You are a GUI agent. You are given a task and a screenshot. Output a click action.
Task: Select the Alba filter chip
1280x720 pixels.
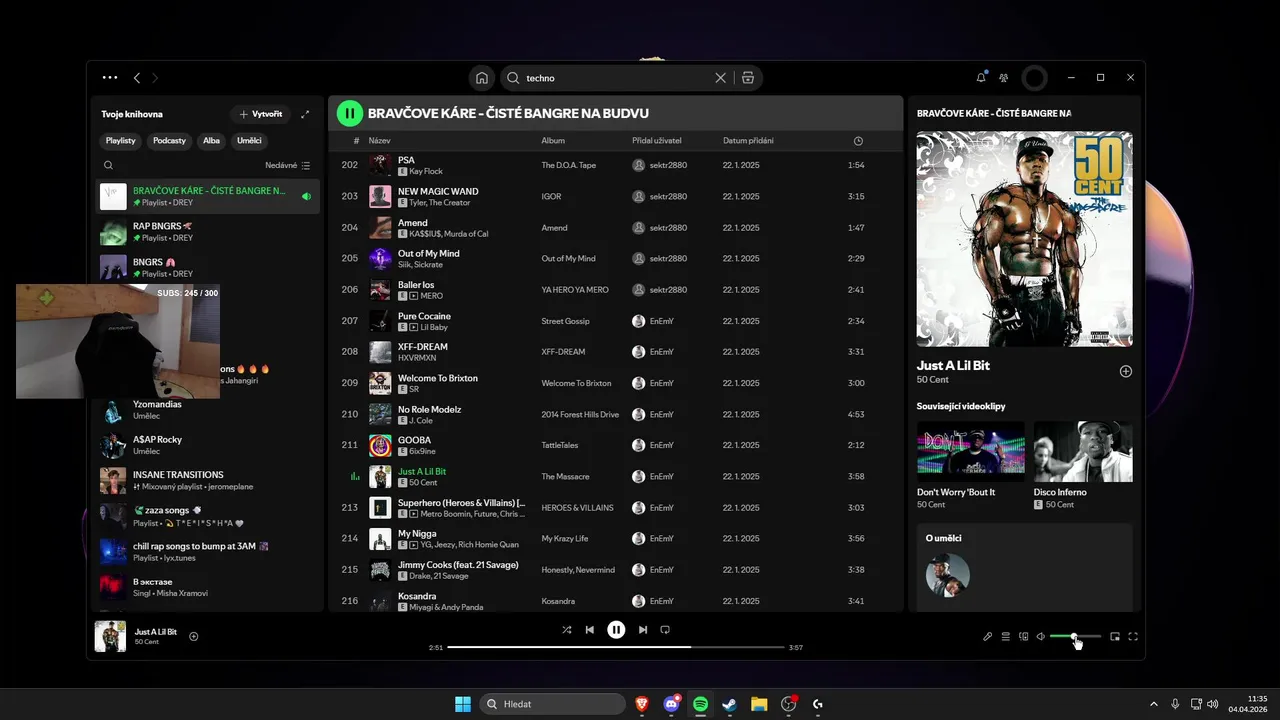[x=211, y=141]
